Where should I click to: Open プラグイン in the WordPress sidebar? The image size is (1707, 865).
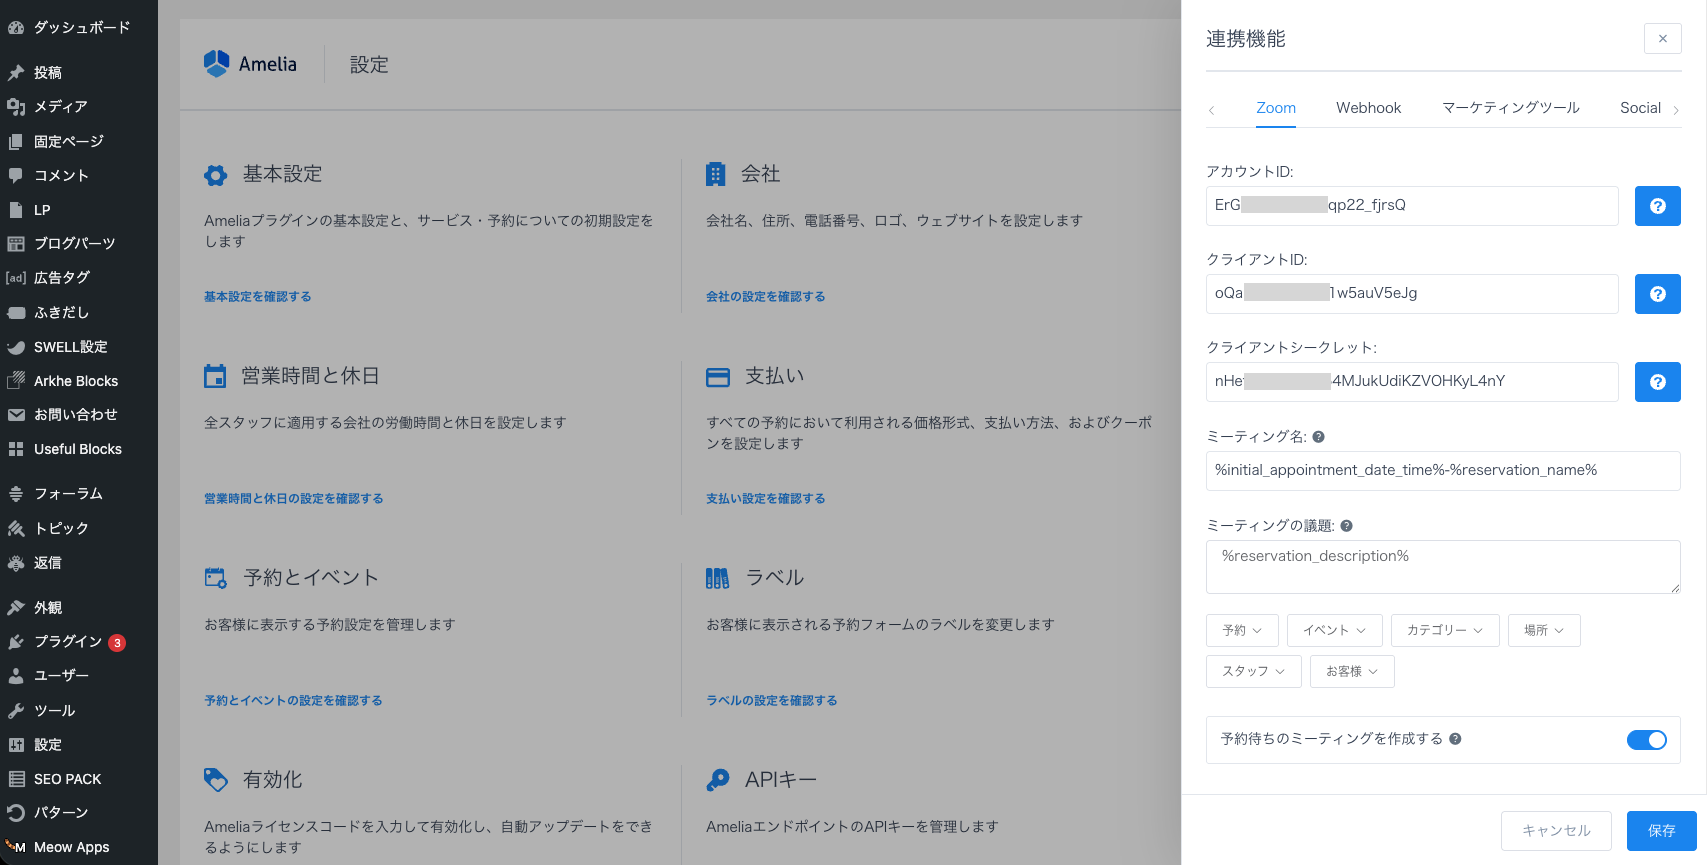point(68,642)
